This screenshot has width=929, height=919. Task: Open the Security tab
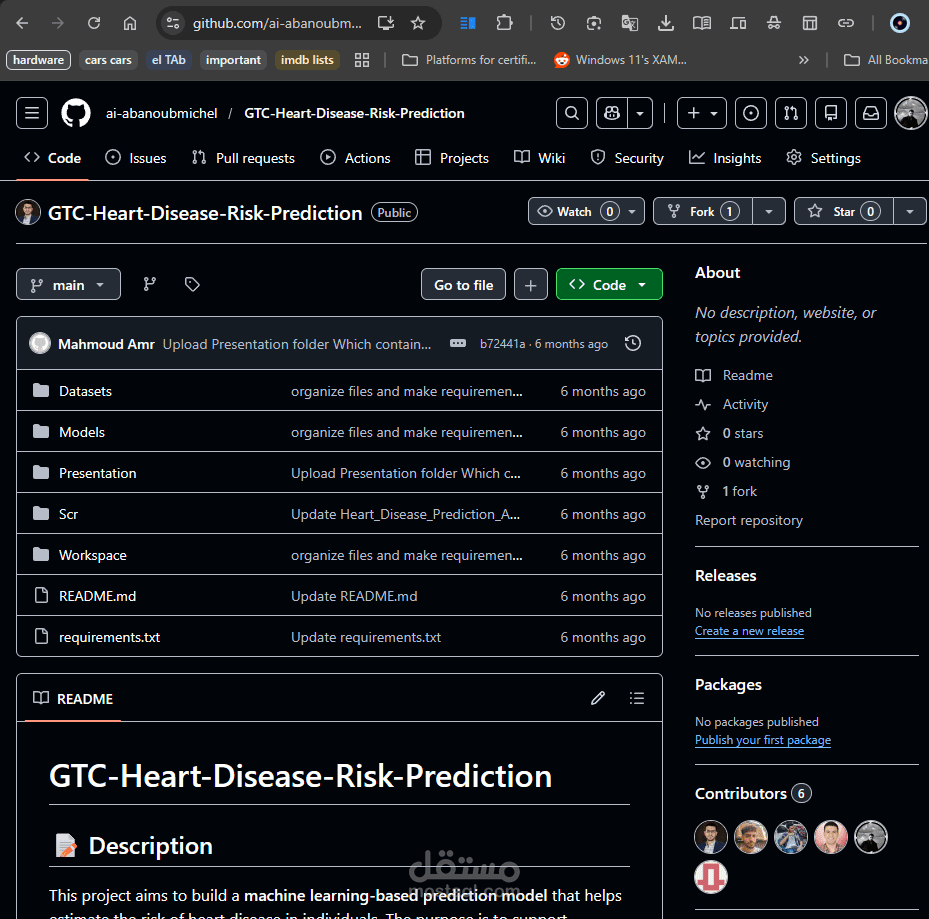(x=627, y=158)
